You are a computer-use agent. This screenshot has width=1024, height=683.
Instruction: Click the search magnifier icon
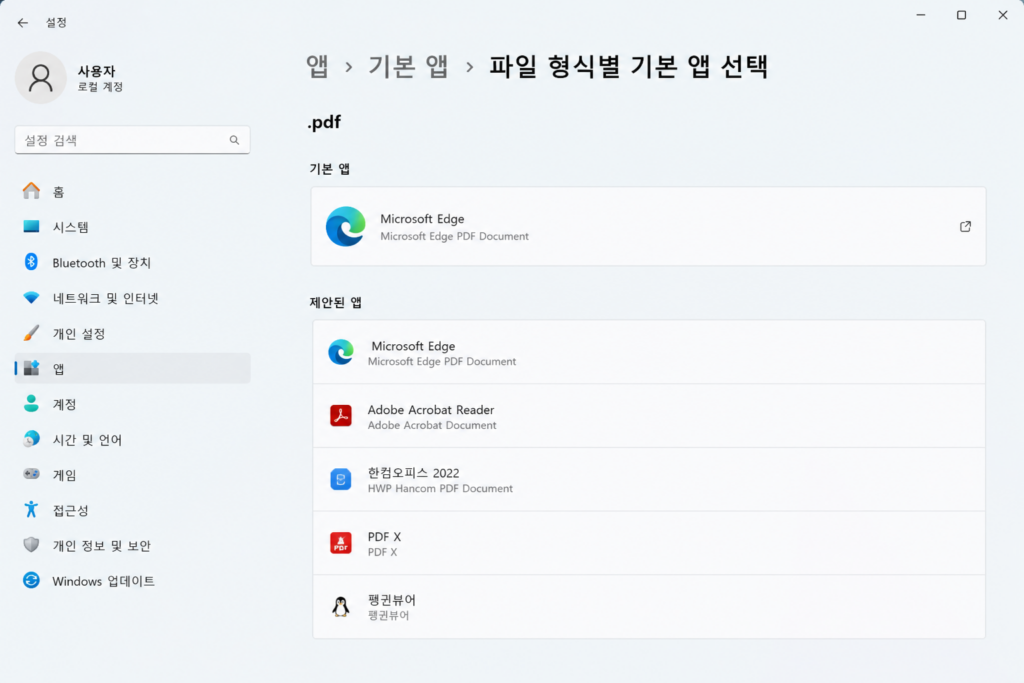tap(234, 140)
